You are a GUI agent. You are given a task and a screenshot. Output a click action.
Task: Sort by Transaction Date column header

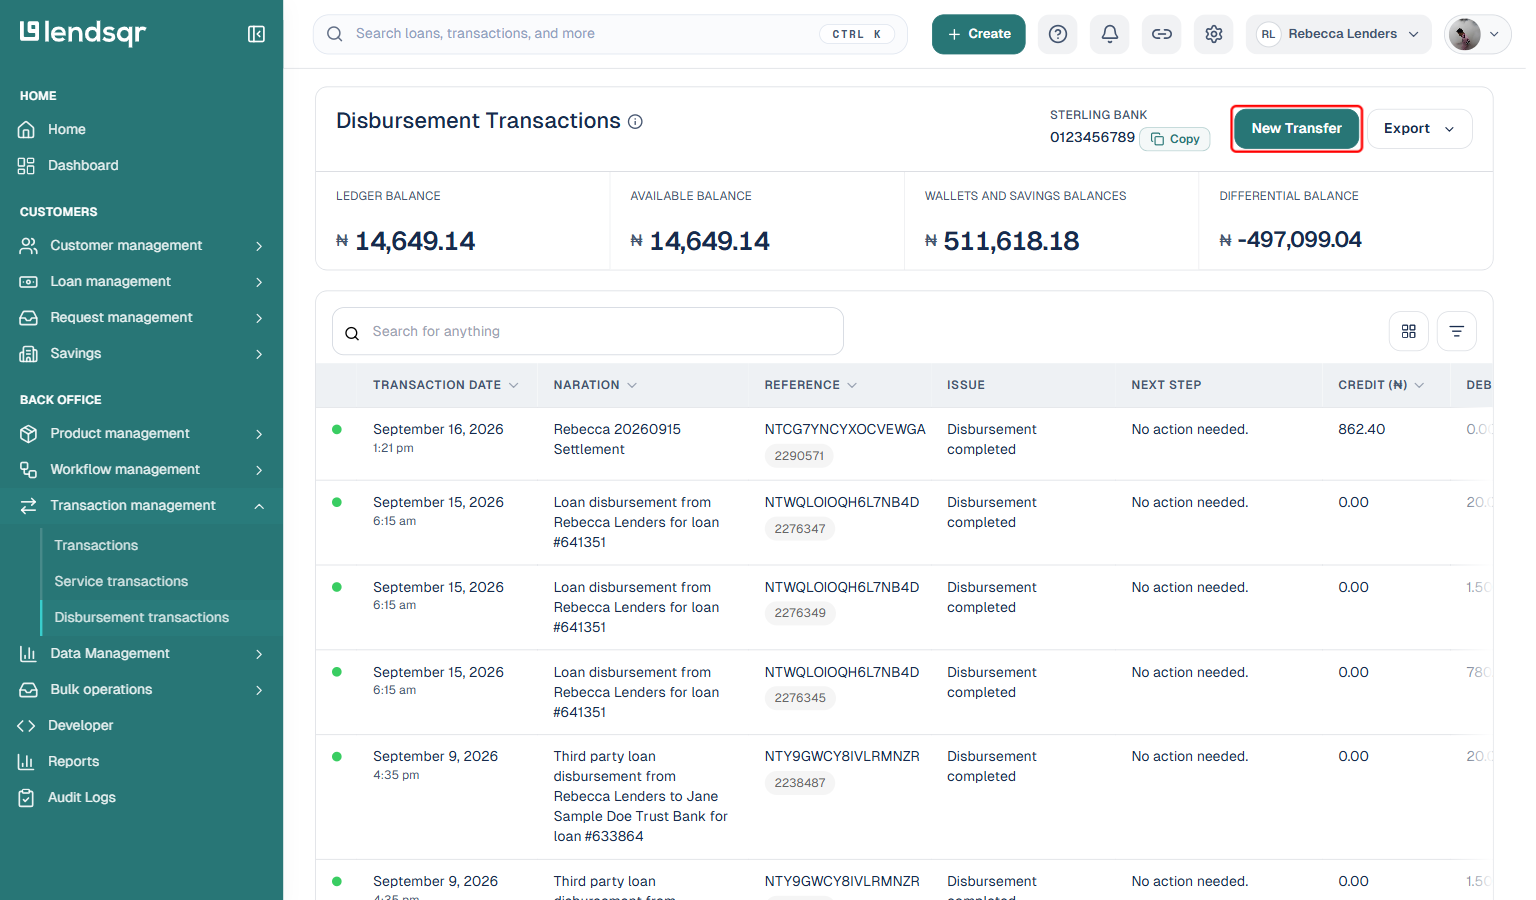point(446,385)
